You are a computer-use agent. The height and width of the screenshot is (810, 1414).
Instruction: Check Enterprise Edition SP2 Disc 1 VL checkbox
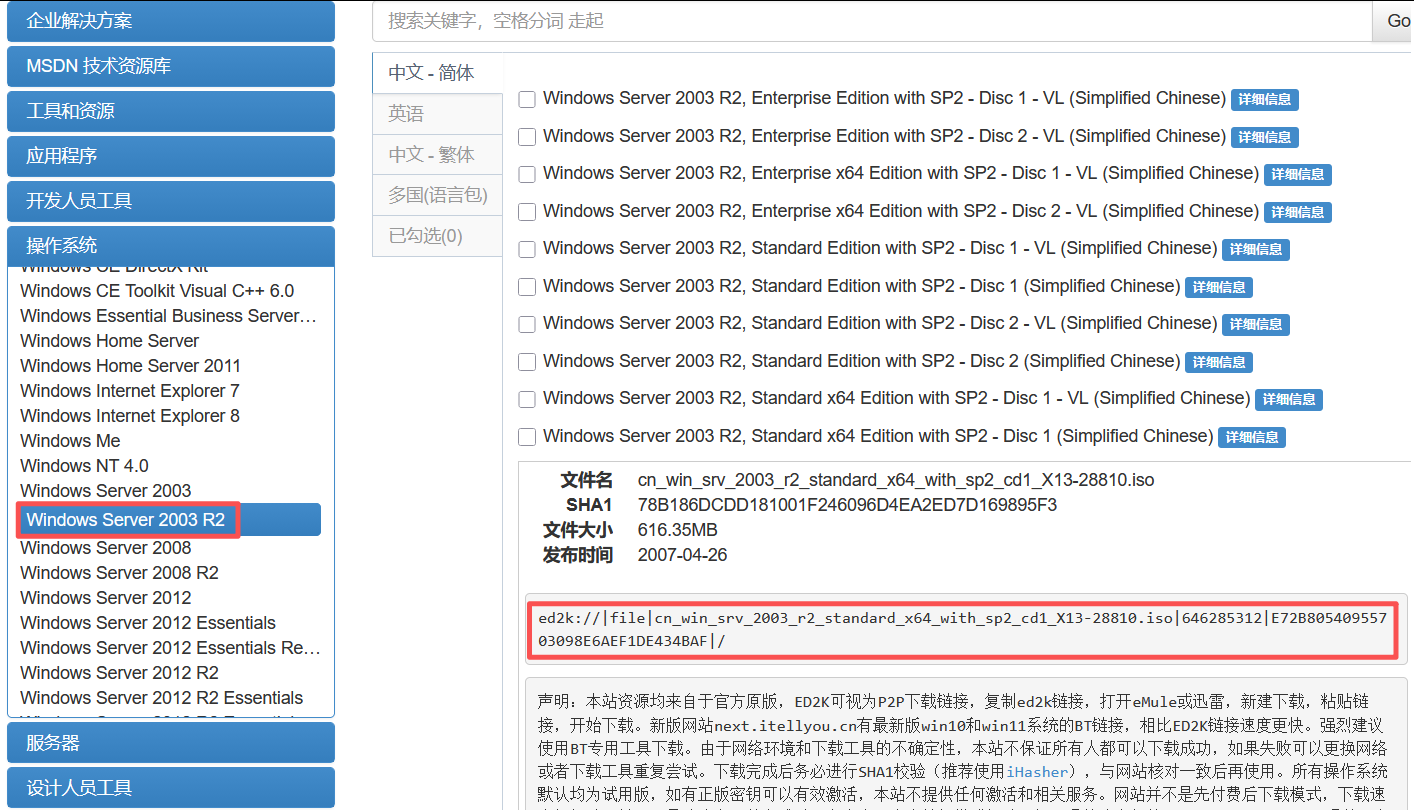coord(527,99)
